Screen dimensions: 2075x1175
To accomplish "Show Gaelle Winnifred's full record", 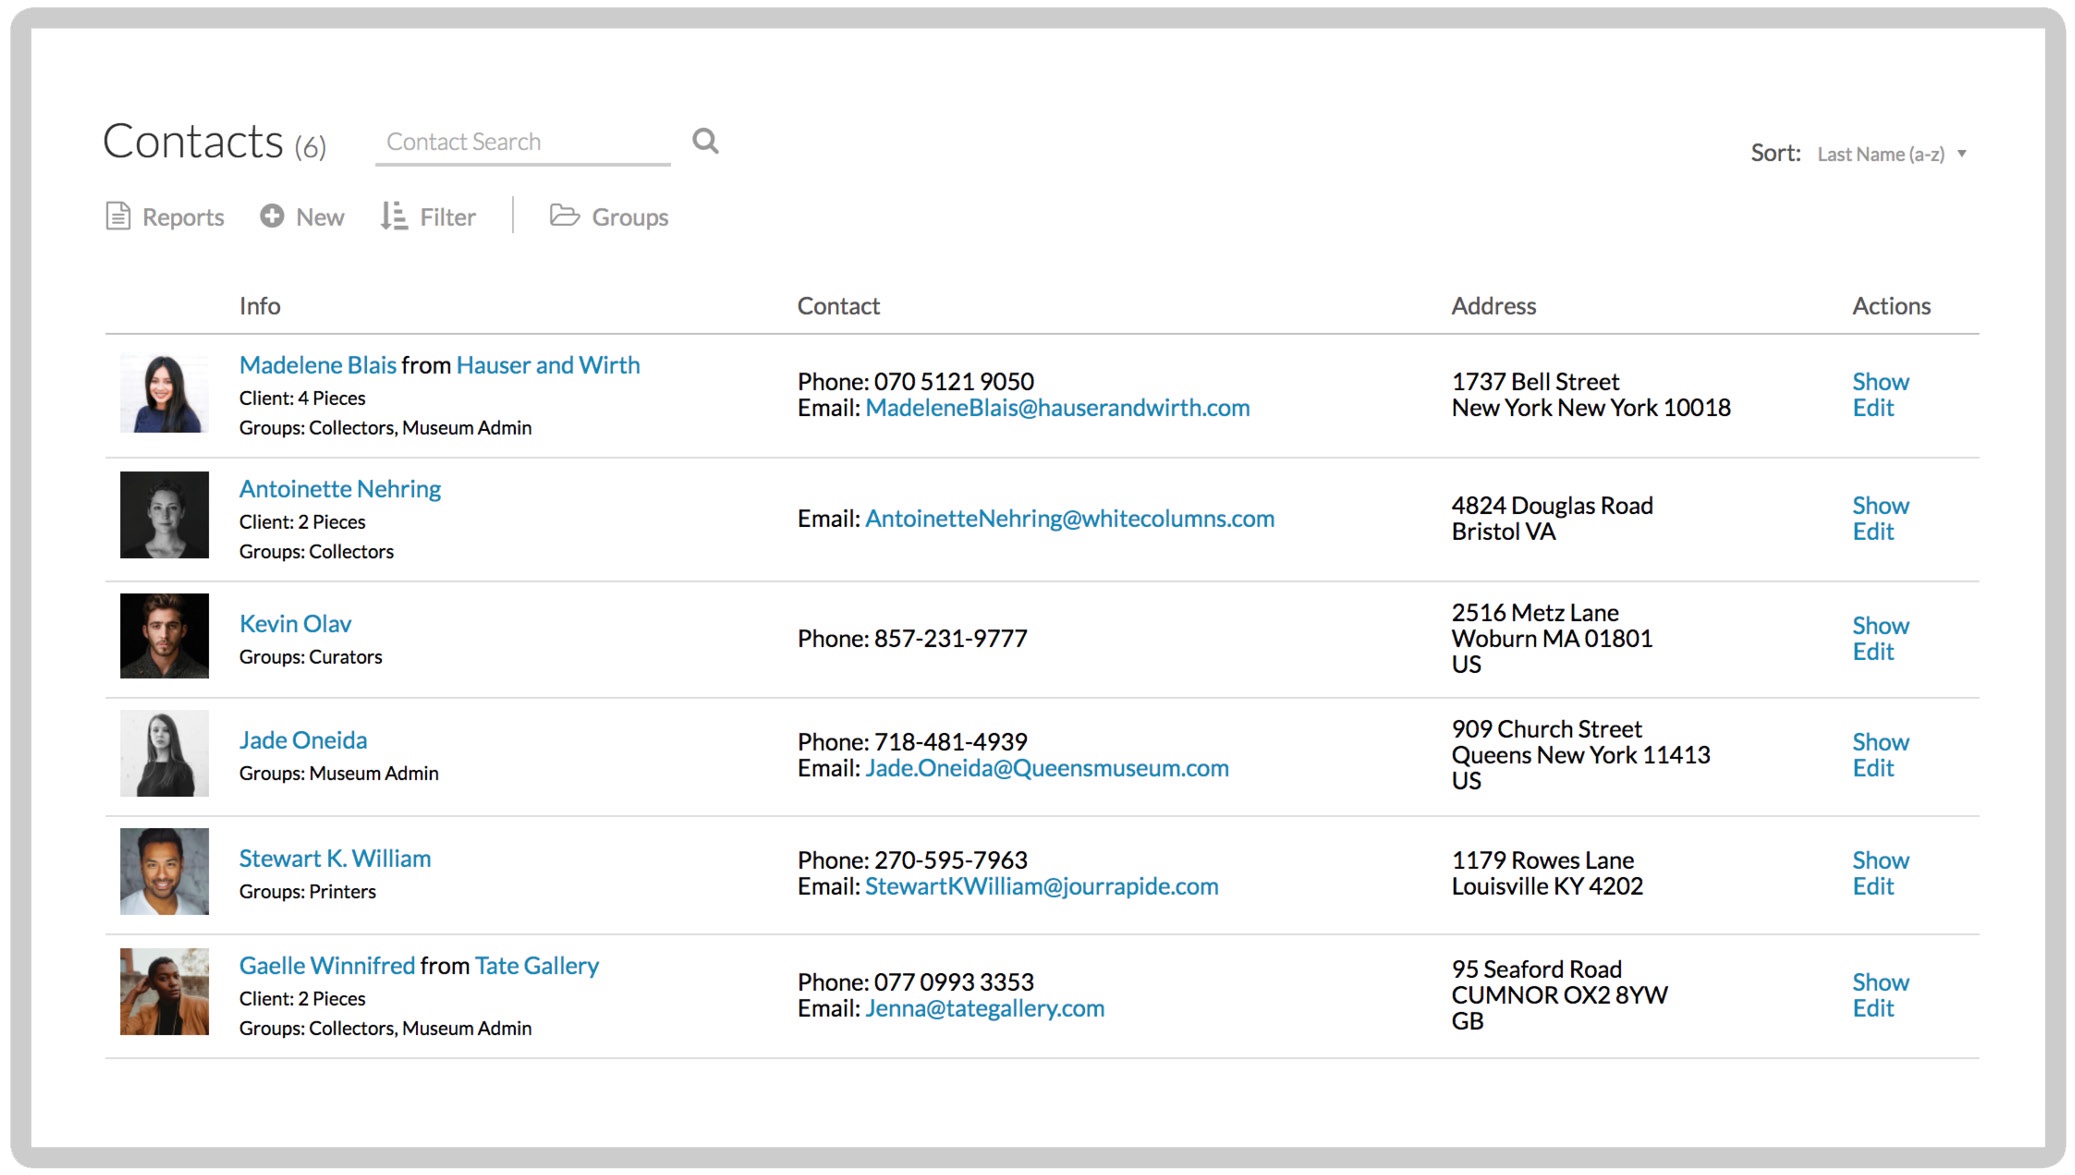I will [x=1880, y=982].
